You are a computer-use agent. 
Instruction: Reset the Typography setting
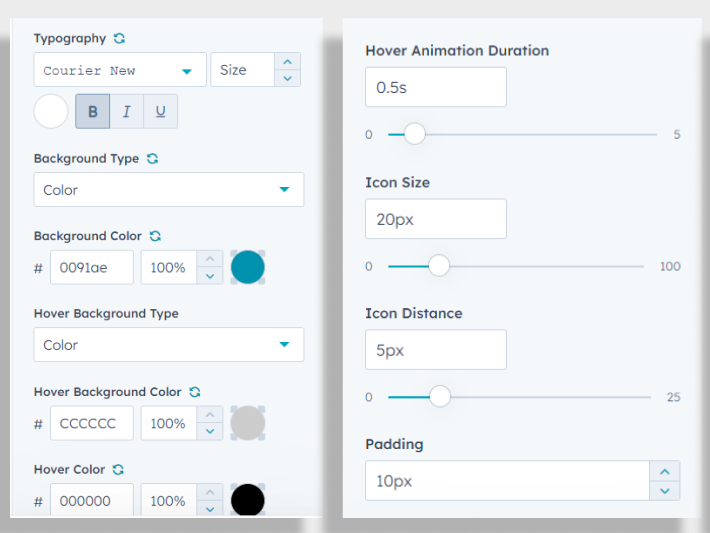(120, 38)
